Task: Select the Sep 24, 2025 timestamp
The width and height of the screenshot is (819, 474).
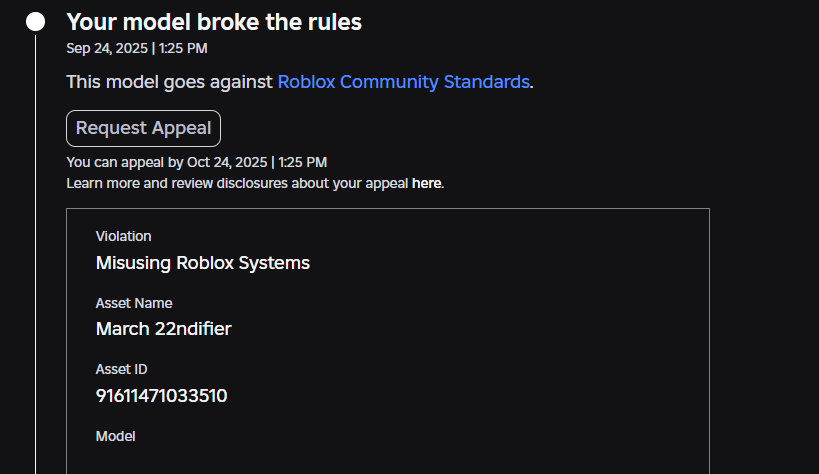Action: click(106, 48)
